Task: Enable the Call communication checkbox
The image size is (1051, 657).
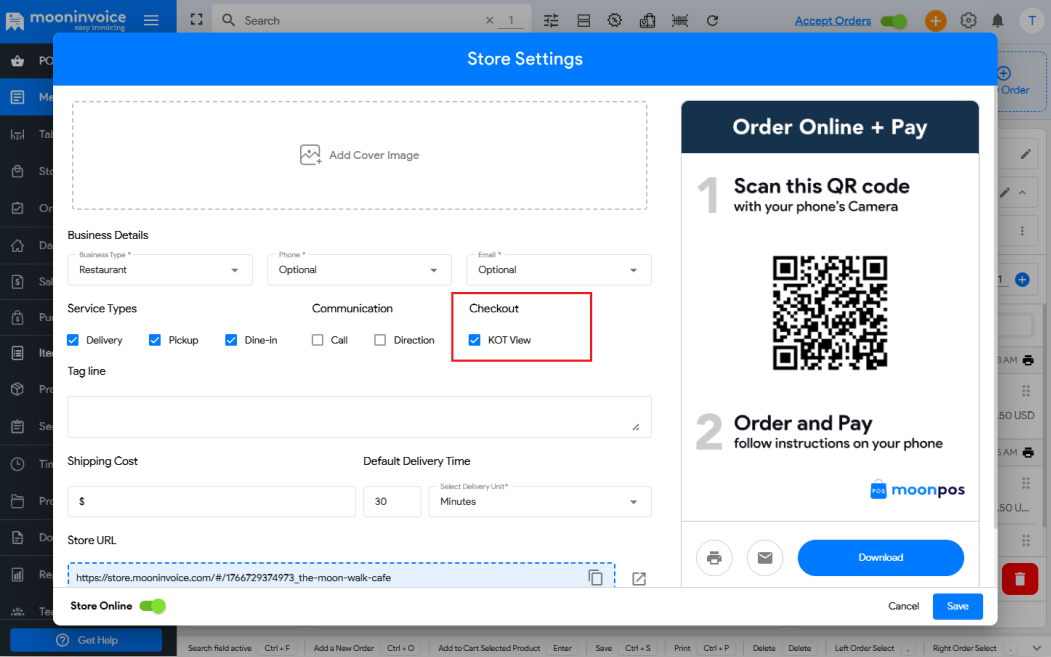Action: pyautogui.click(x=317, y=340)
